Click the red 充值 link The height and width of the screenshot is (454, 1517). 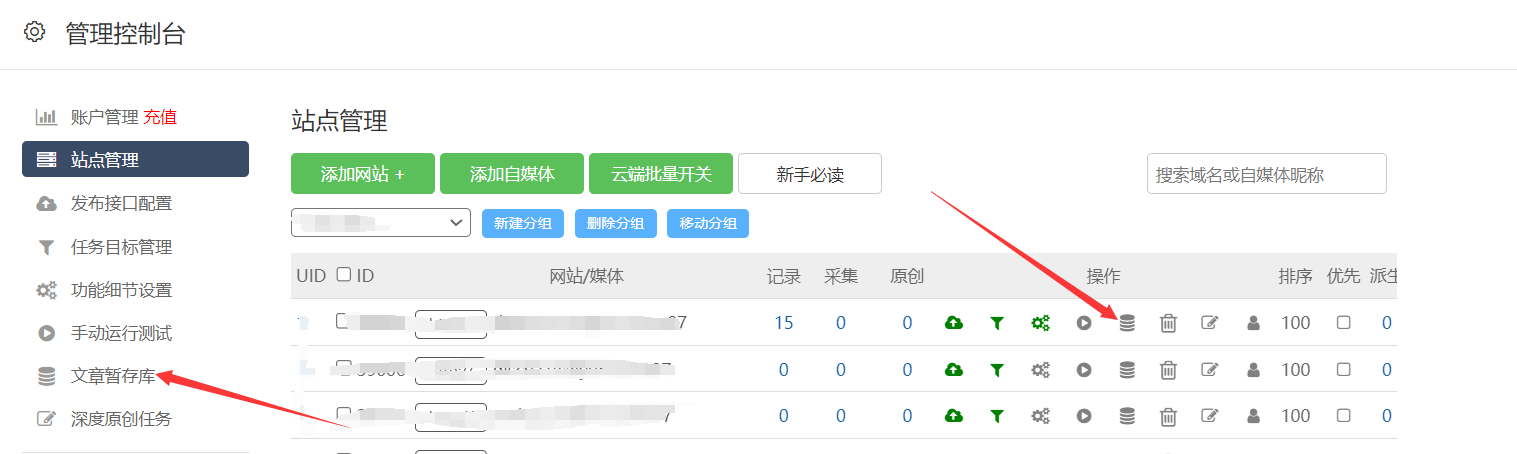click(x=160, y=117)
